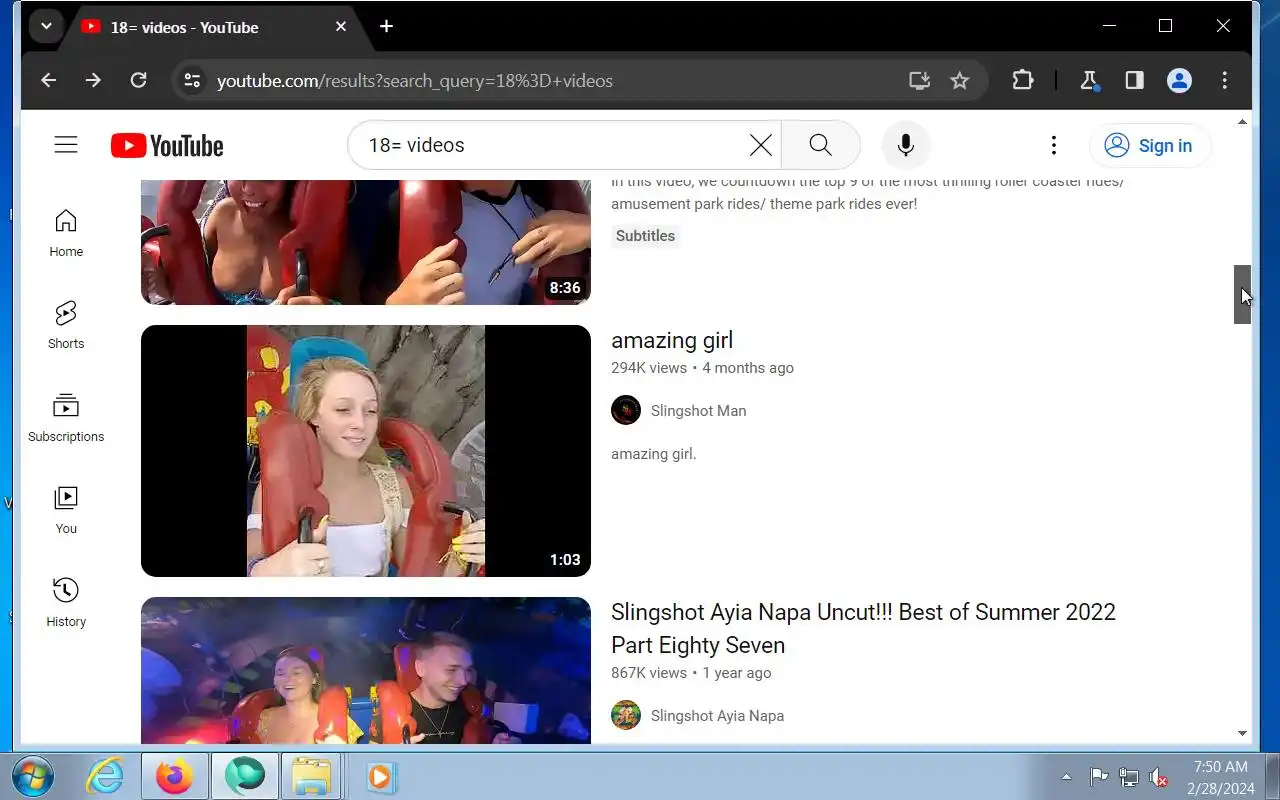Open network tray icon
The image size is (1280, 800).
click(1129, 777)
